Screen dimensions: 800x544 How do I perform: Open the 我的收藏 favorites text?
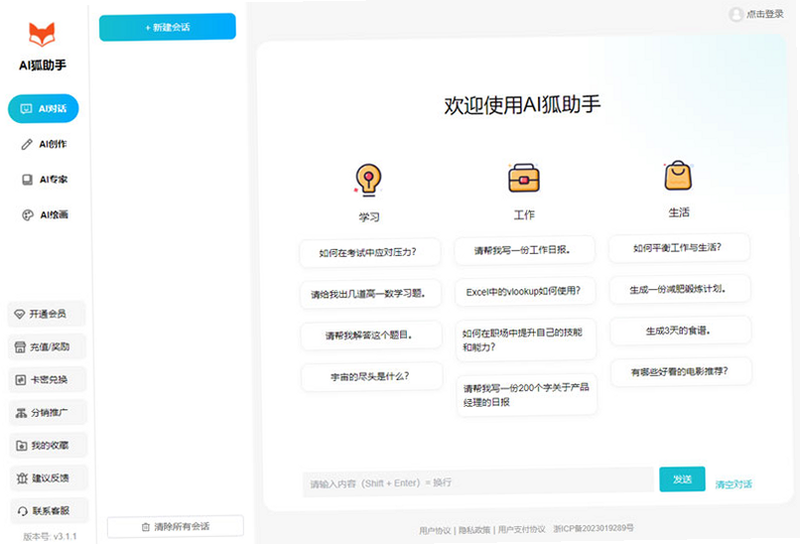50,445
